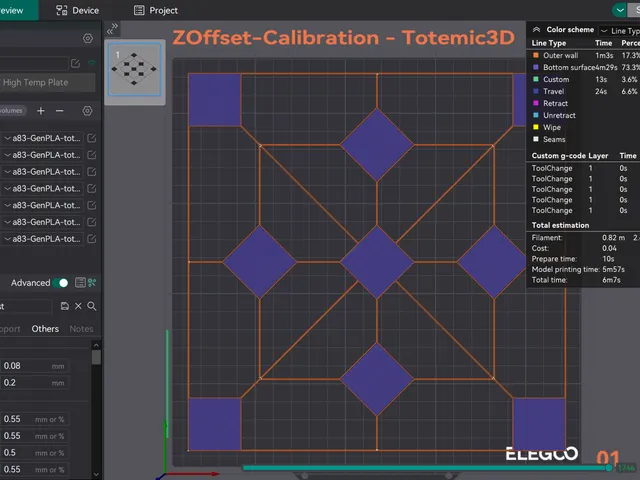Click the edit printer preset icon
The height and width of the screenshot is (480, 640).
[75, 63]
